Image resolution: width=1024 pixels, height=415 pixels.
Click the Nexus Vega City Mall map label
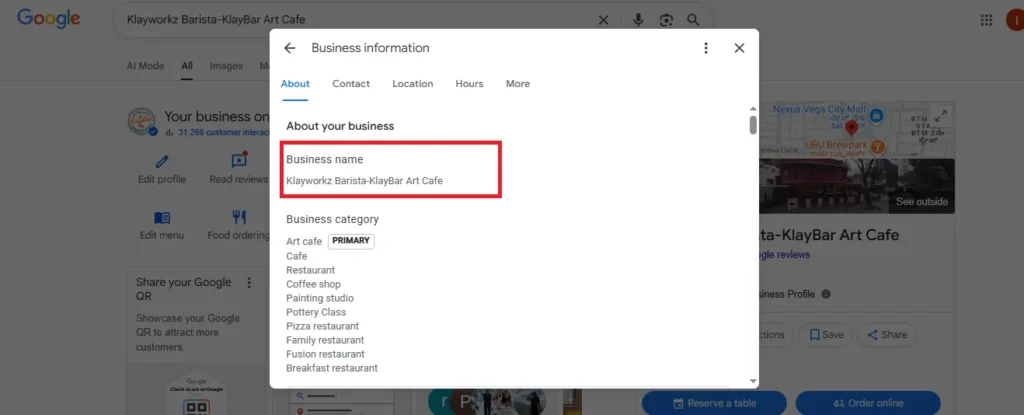(819, 109)
